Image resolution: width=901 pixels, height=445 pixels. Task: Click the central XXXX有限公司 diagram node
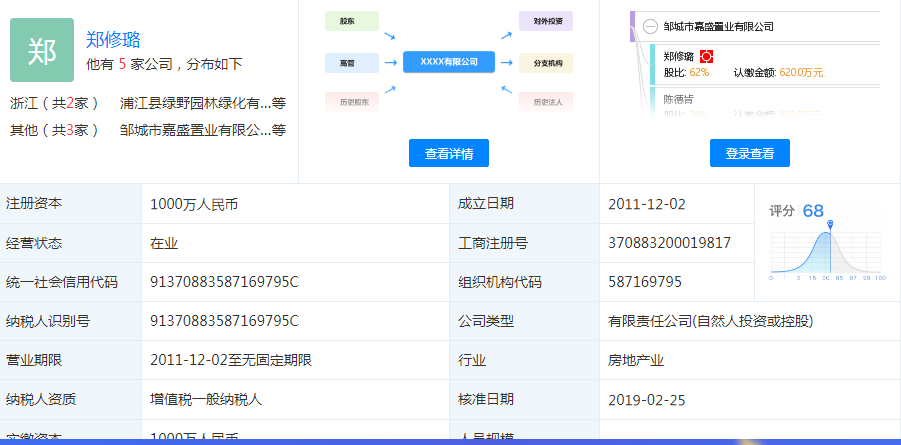(x=448, y=62)
